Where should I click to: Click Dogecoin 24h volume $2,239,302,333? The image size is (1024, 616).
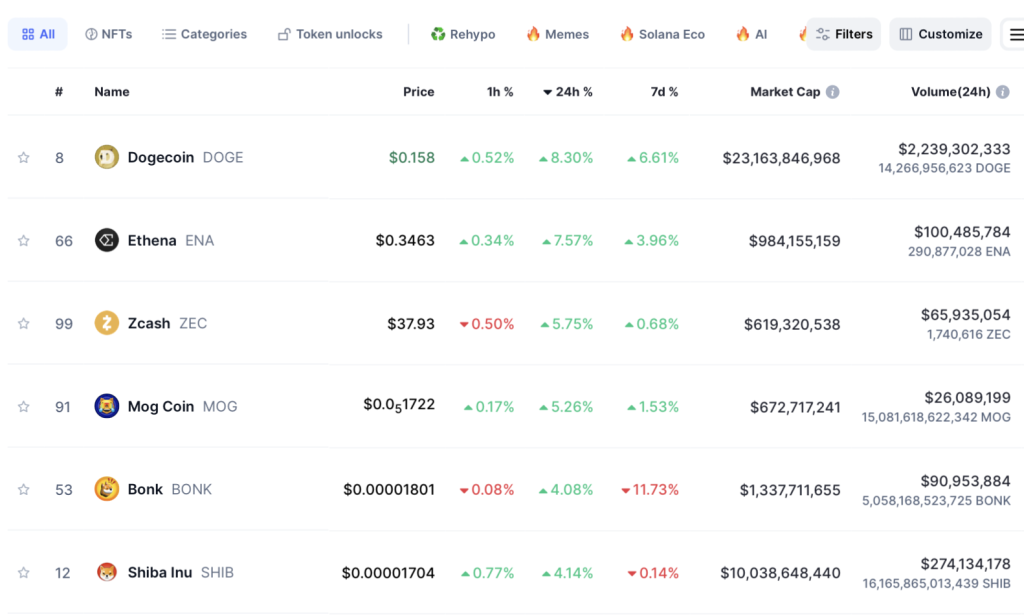click(955, 149)
